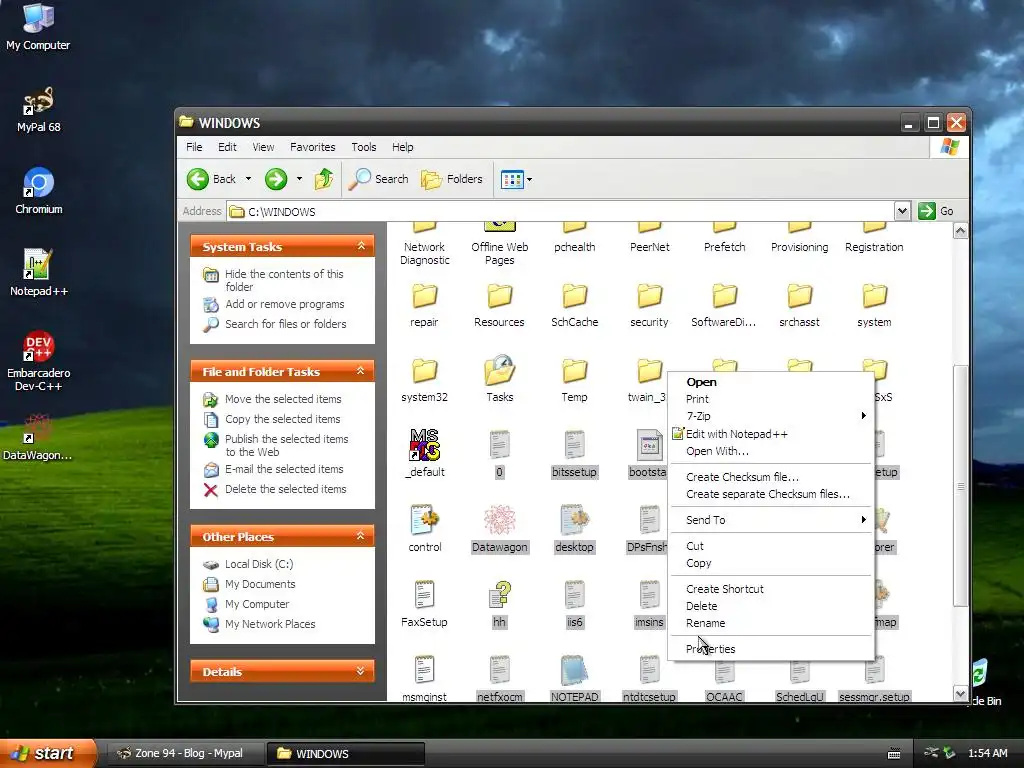The width and height of the screenshot is (1024, 768).
Task: Click the Start button
Action: [x=46, y=753]
